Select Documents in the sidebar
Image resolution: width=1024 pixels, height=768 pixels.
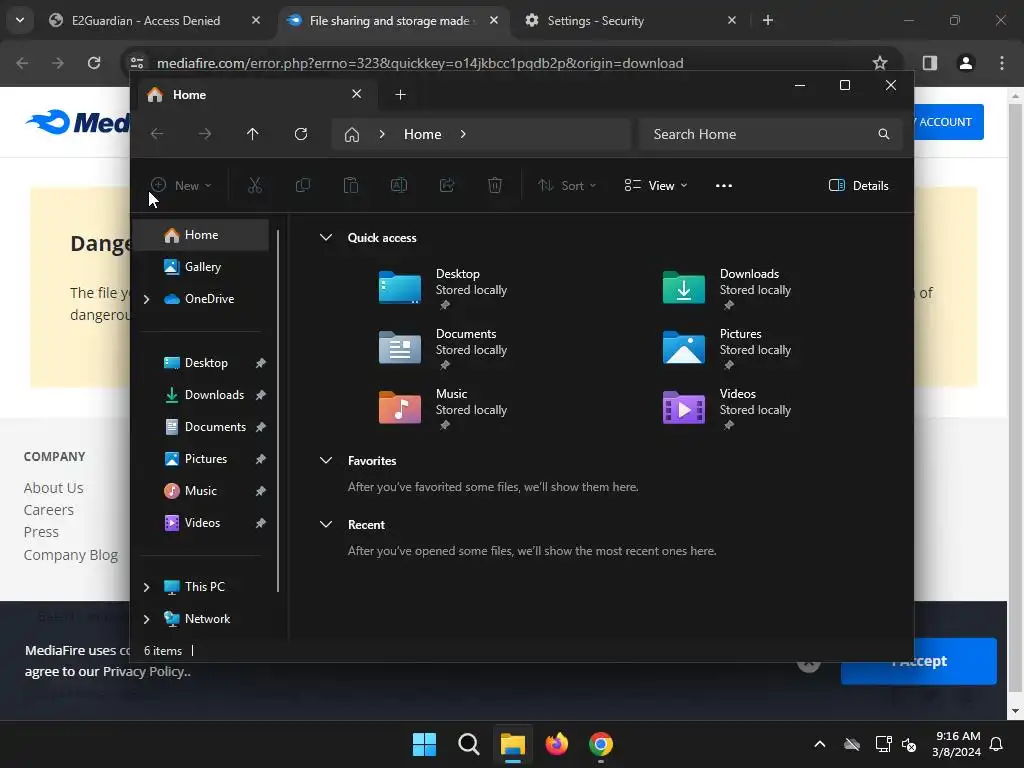(x=215, y=426)
